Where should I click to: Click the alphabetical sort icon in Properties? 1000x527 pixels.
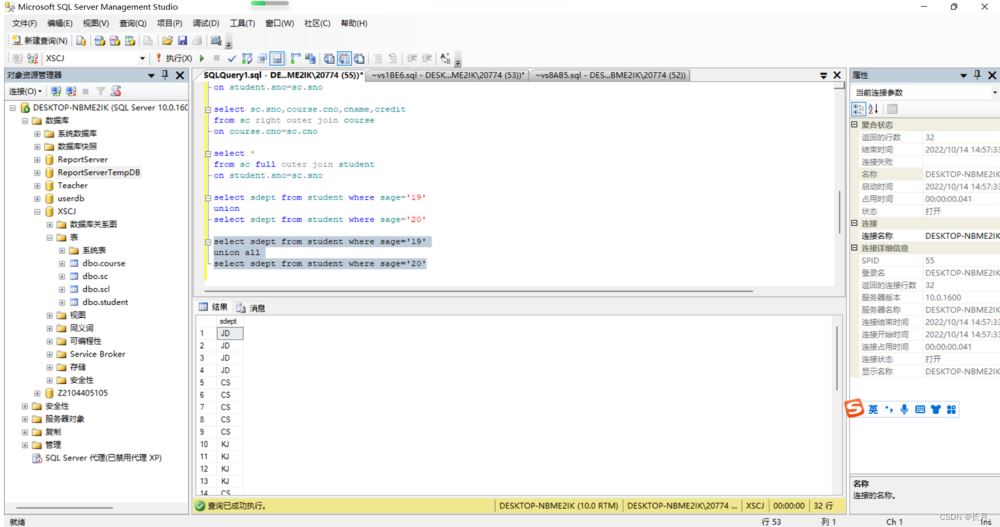click(x=873, y=108)
